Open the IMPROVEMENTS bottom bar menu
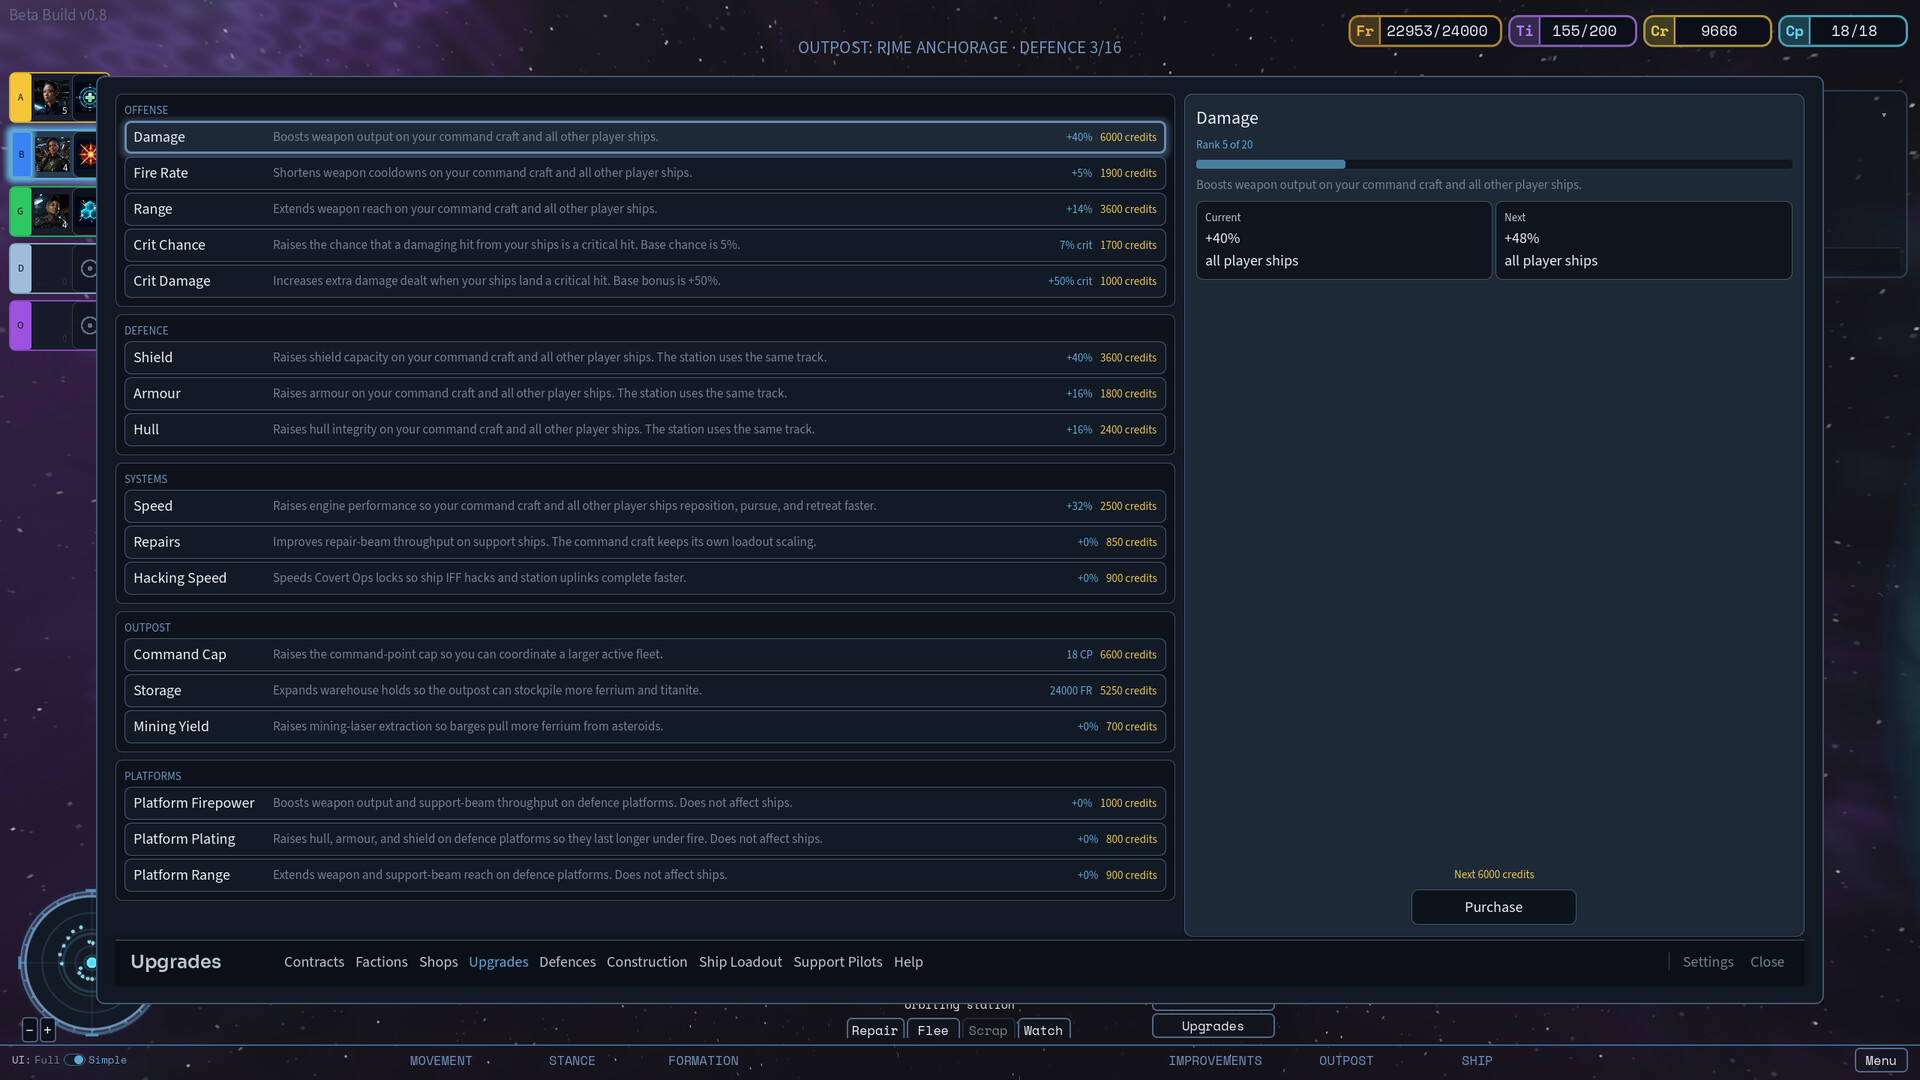The height and width of the screenshot is (1080, 1920). [x=1215, y=1060]
